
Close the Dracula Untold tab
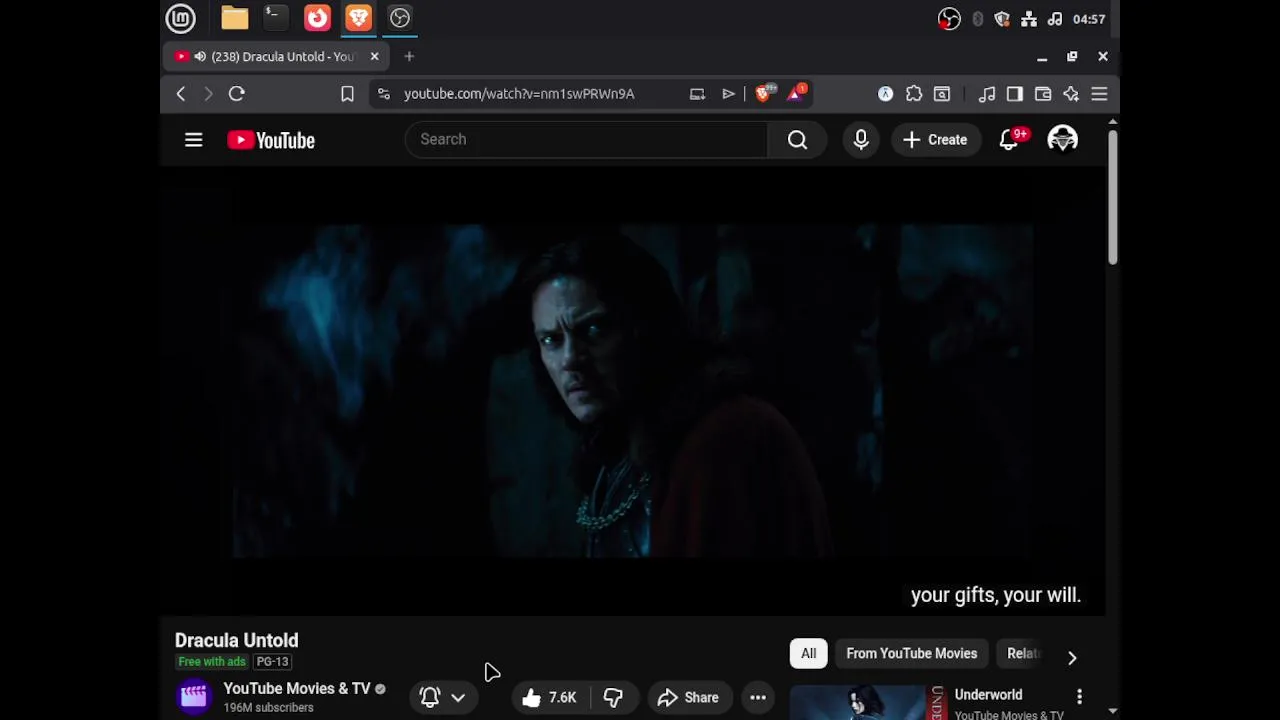374,57
